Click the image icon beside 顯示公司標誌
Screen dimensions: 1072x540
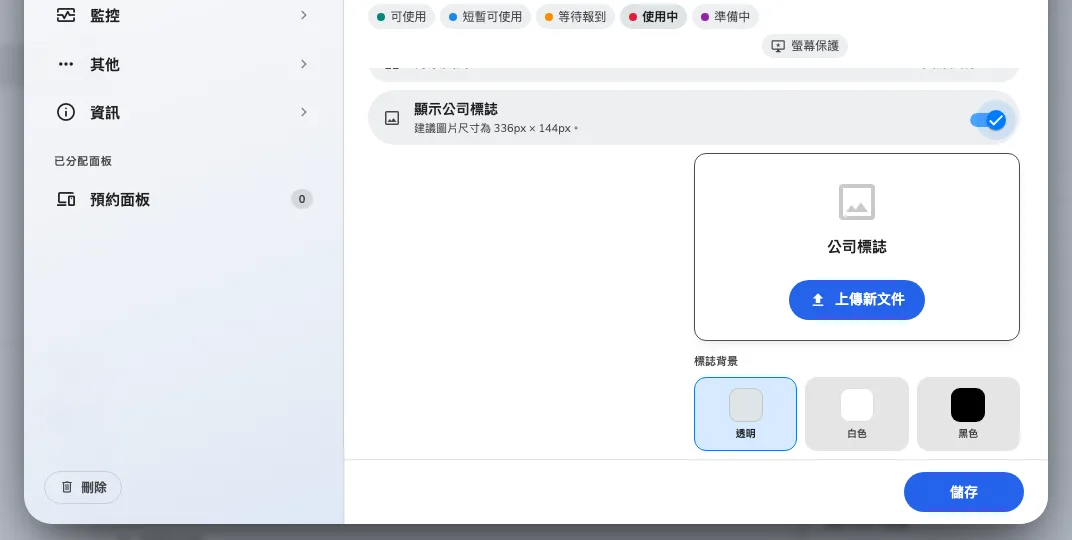[x=392, y=118]
